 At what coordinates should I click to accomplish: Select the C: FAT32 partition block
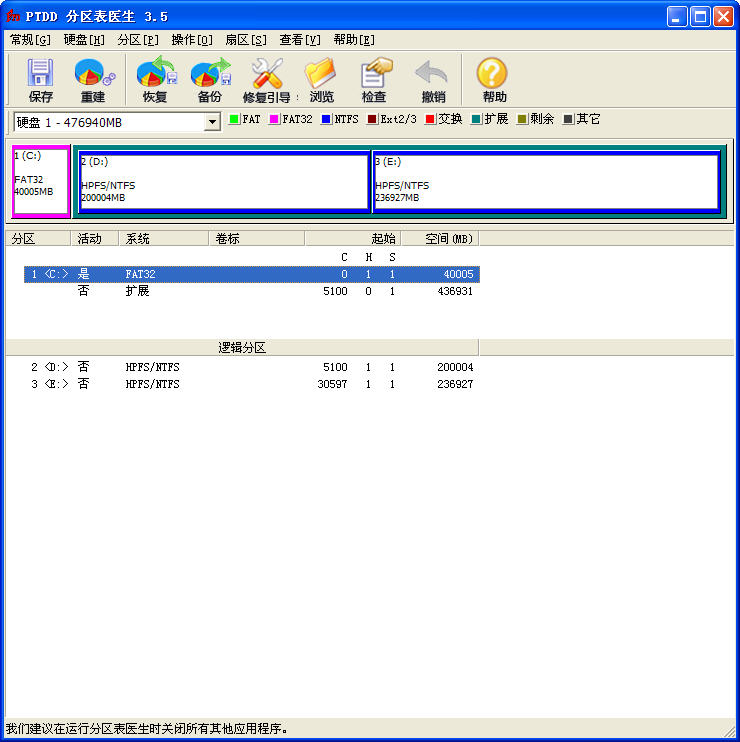point(40,181)
